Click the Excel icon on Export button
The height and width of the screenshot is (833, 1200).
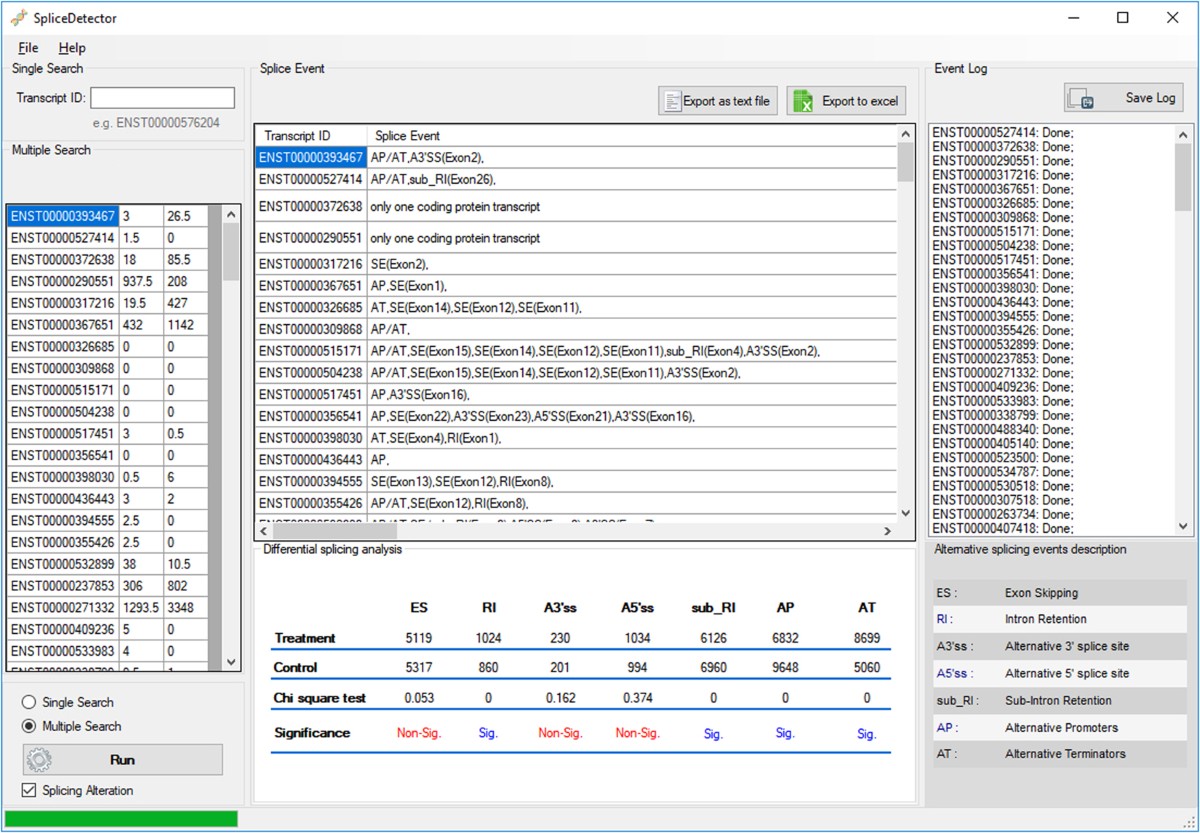(802, 101)
